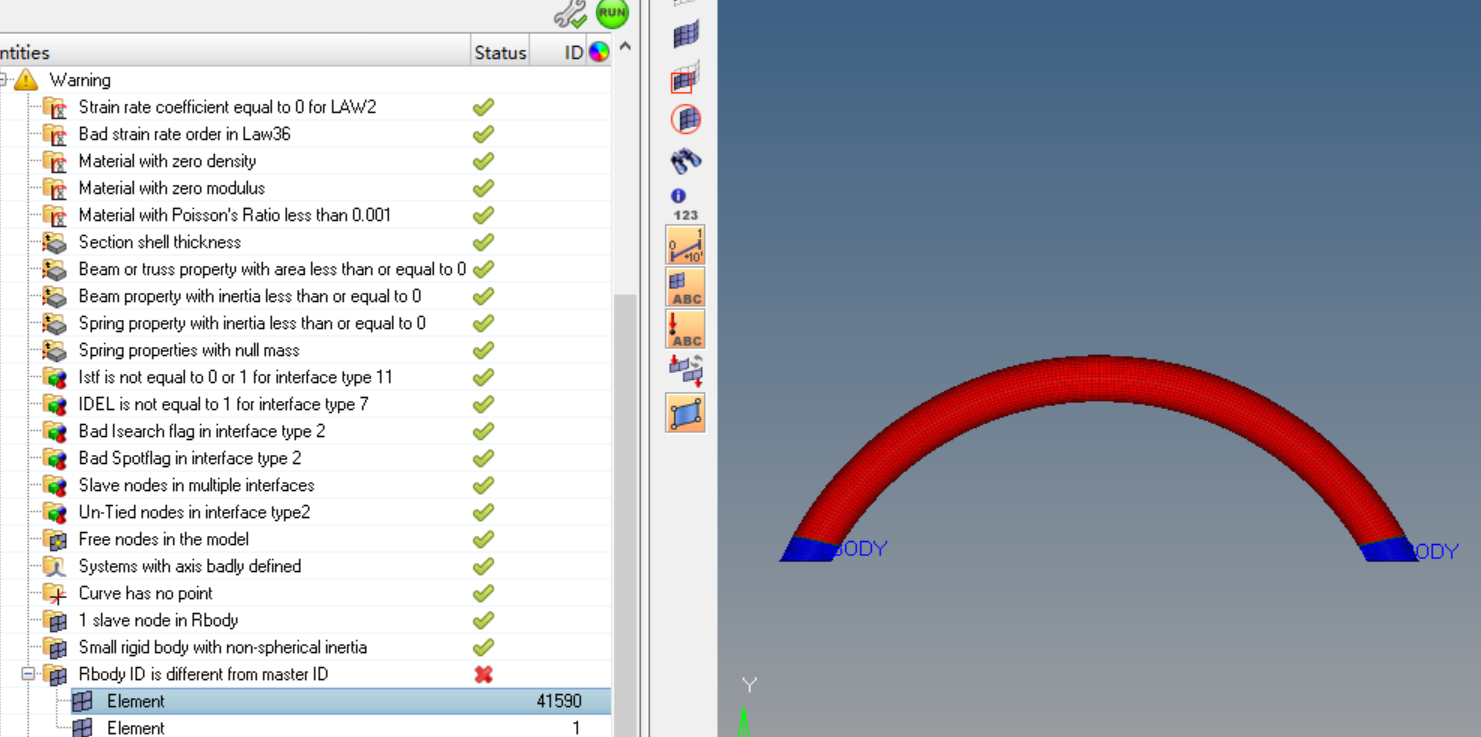Select 'Section shell thickness' check

[x=160, y=242]
